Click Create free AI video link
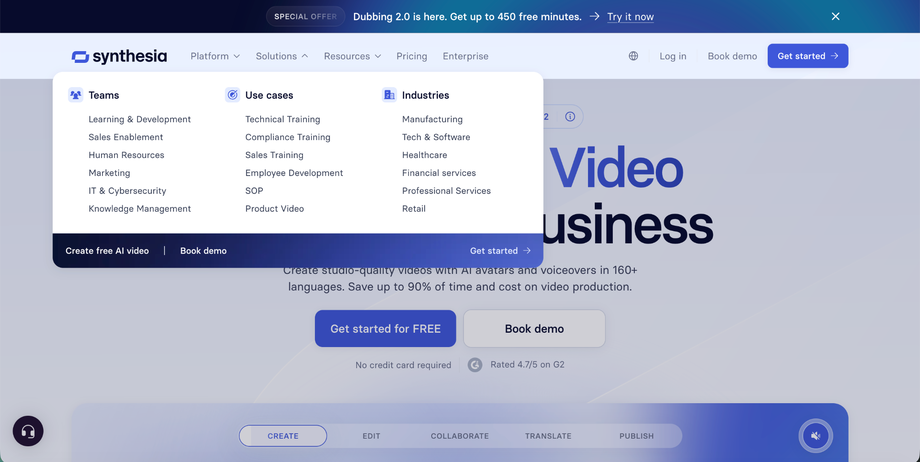Screen dimensions: 920x462 pyautogui.click(x=107, y=251)
